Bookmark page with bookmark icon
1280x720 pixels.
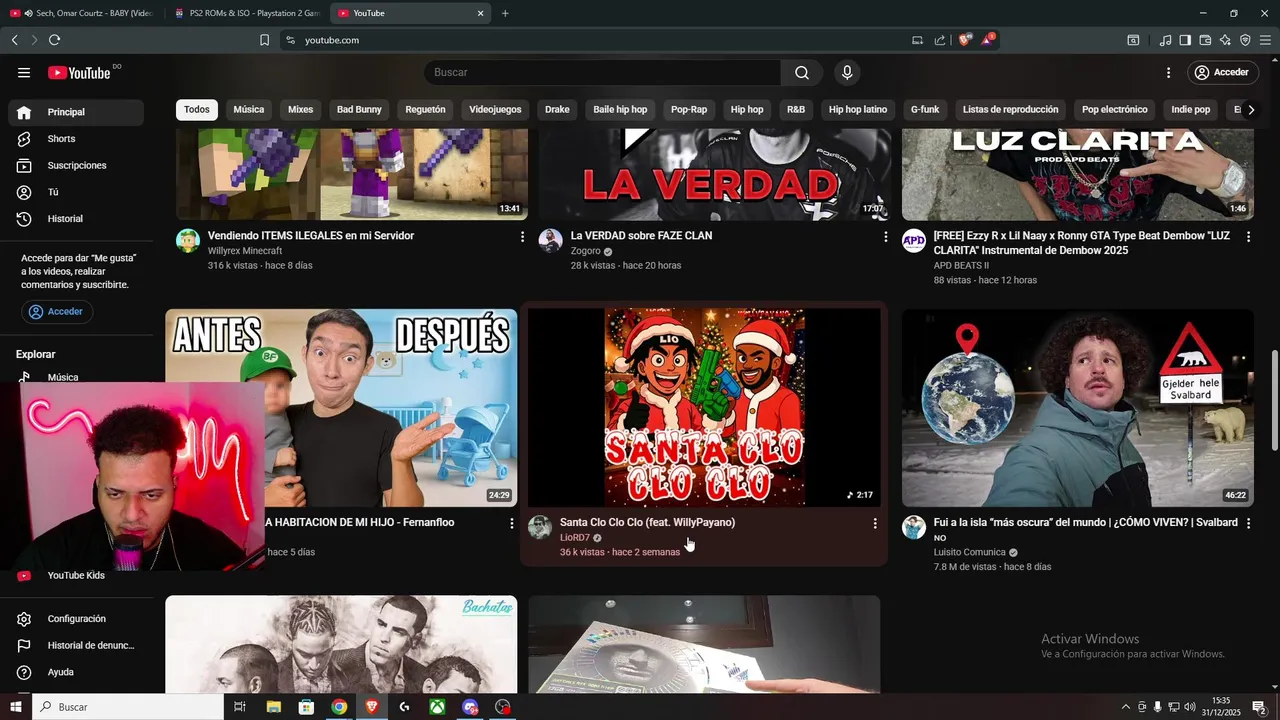pyautogui.click(x=264, y=40)
